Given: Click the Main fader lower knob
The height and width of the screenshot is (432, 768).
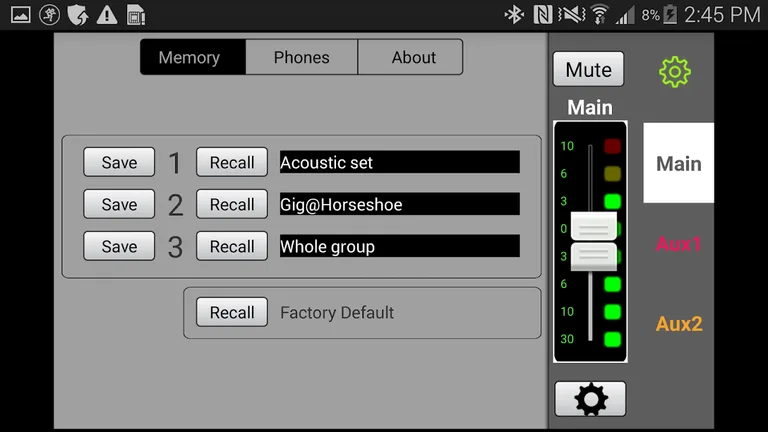Looking at the screenshot, I should (x=594, y=256).
